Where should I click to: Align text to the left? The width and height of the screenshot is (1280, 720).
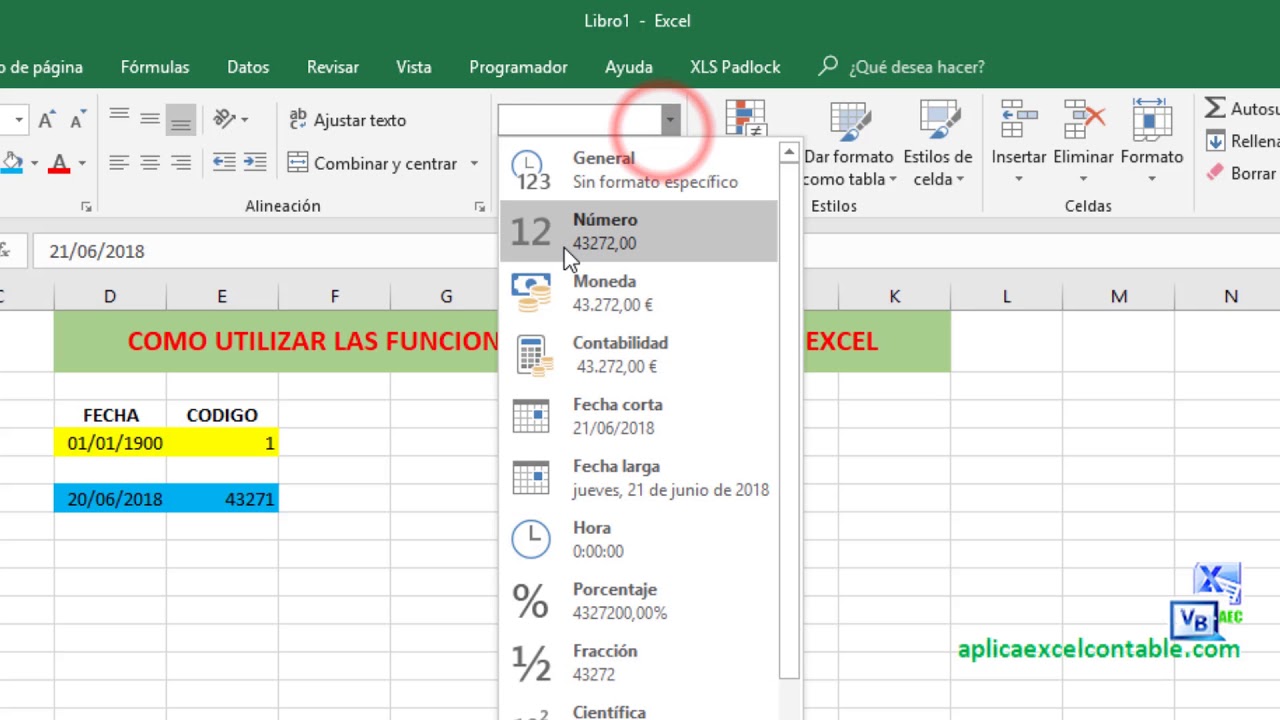(119, 162)
